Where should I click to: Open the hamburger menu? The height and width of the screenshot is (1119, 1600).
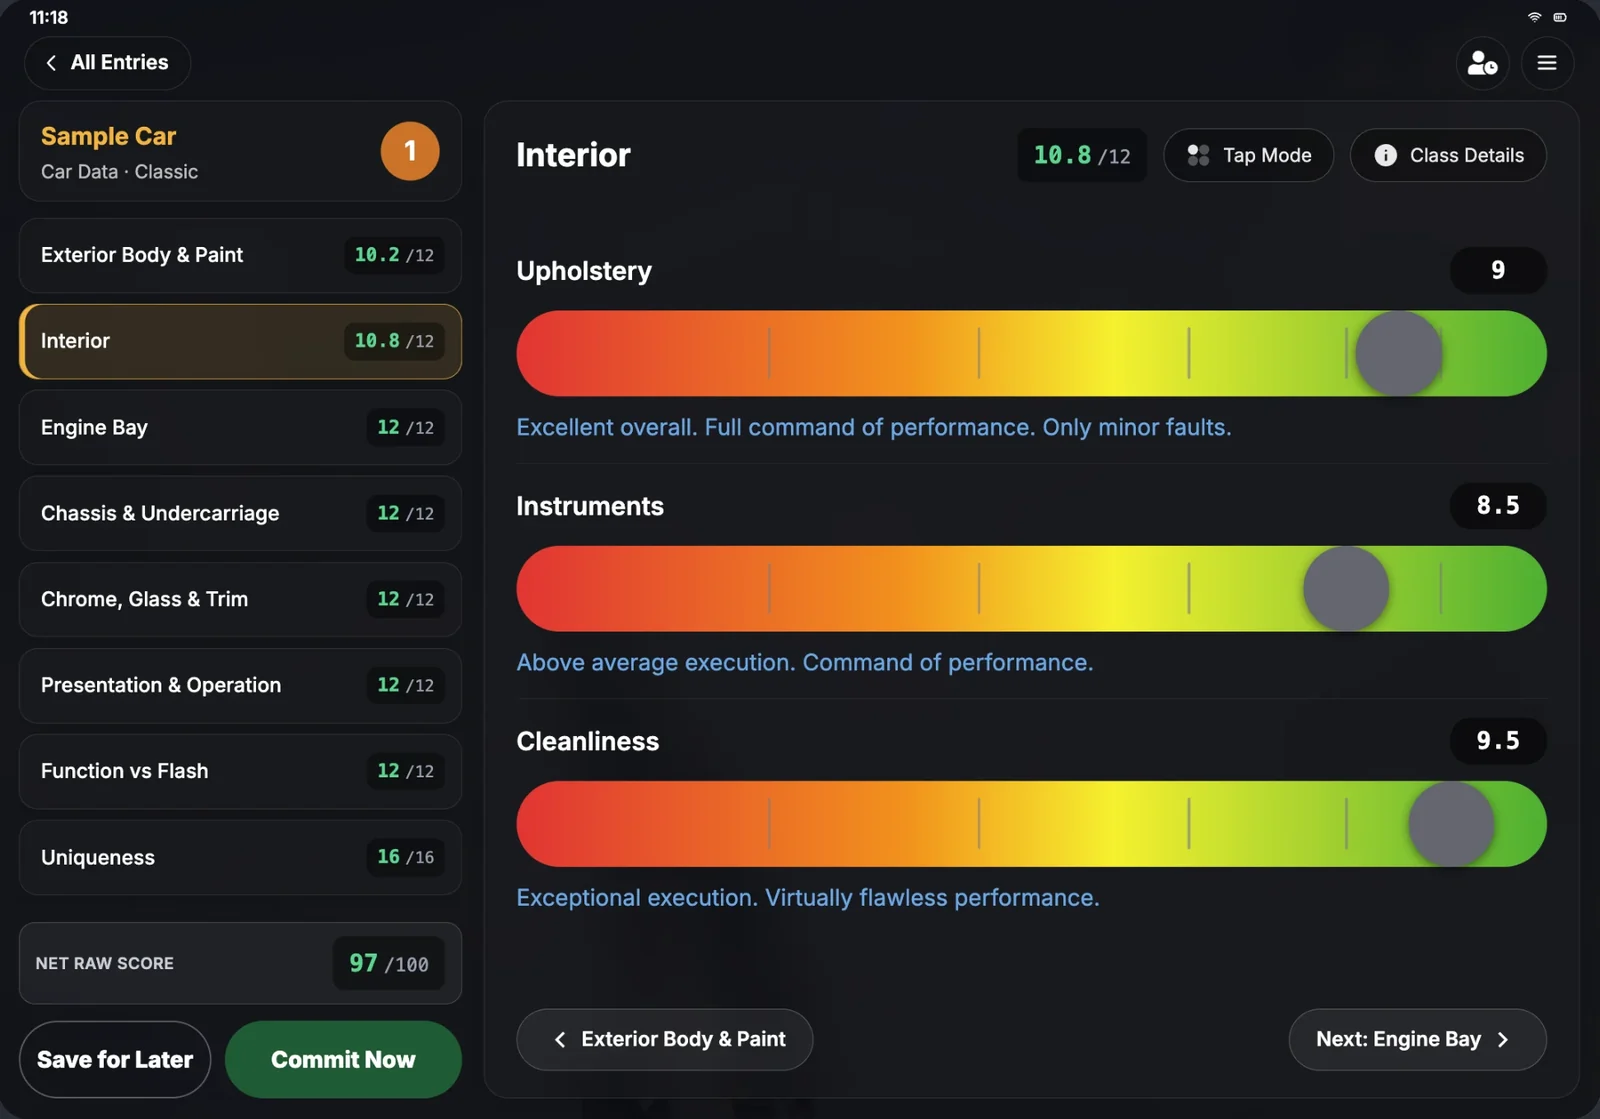point(1547,63)
